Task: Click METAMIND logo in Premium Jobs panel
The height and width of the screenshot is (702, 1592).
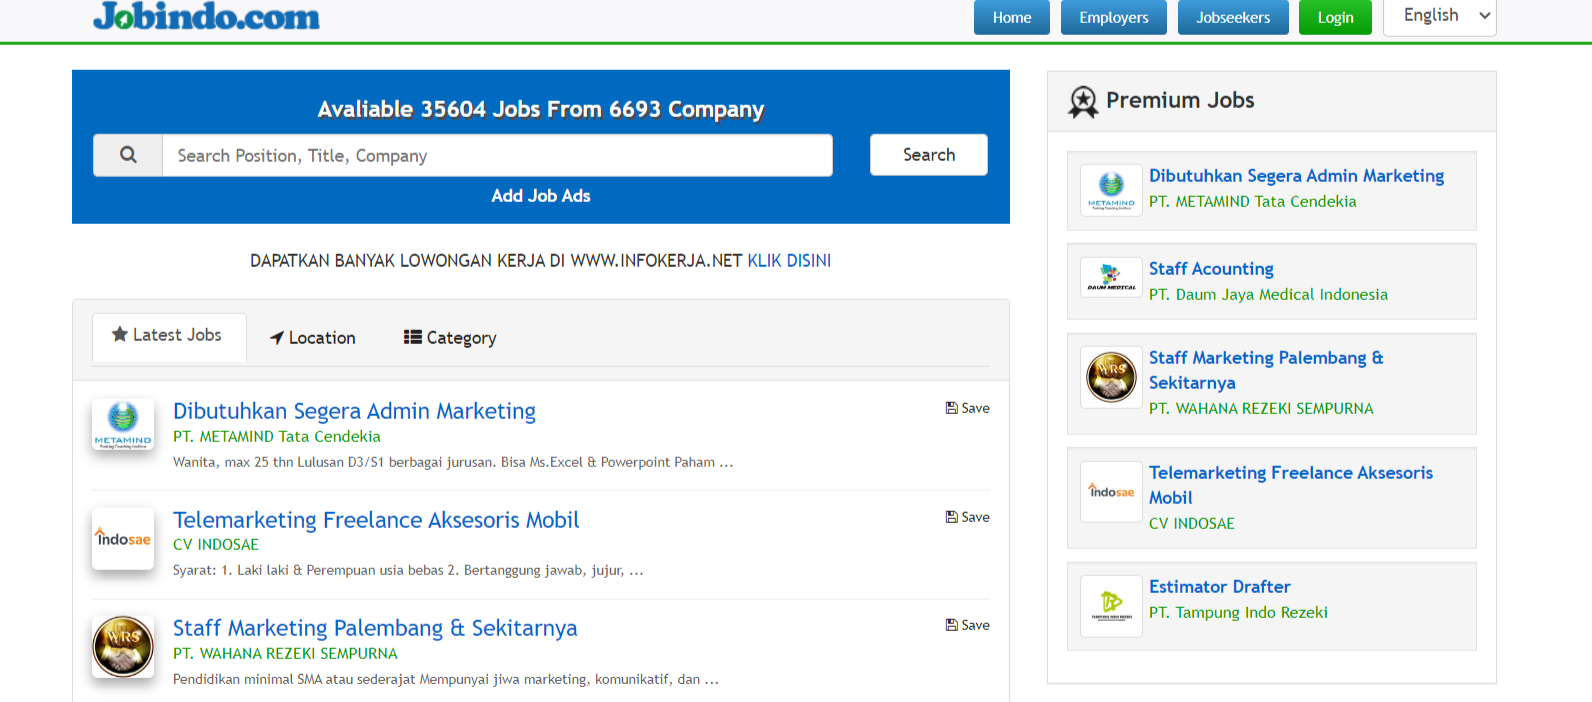Action: (x=1111, y=190)
